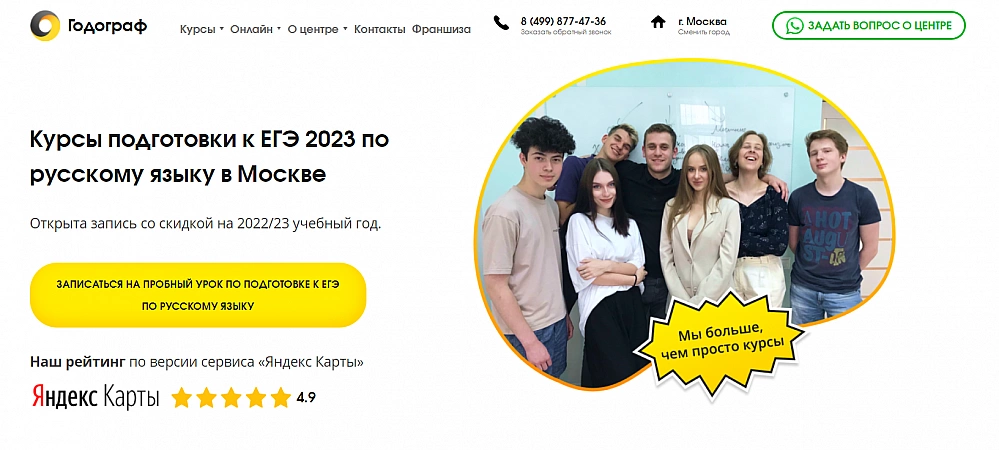
Task: Expand the О центре dropdown menu
Action: 317,29
